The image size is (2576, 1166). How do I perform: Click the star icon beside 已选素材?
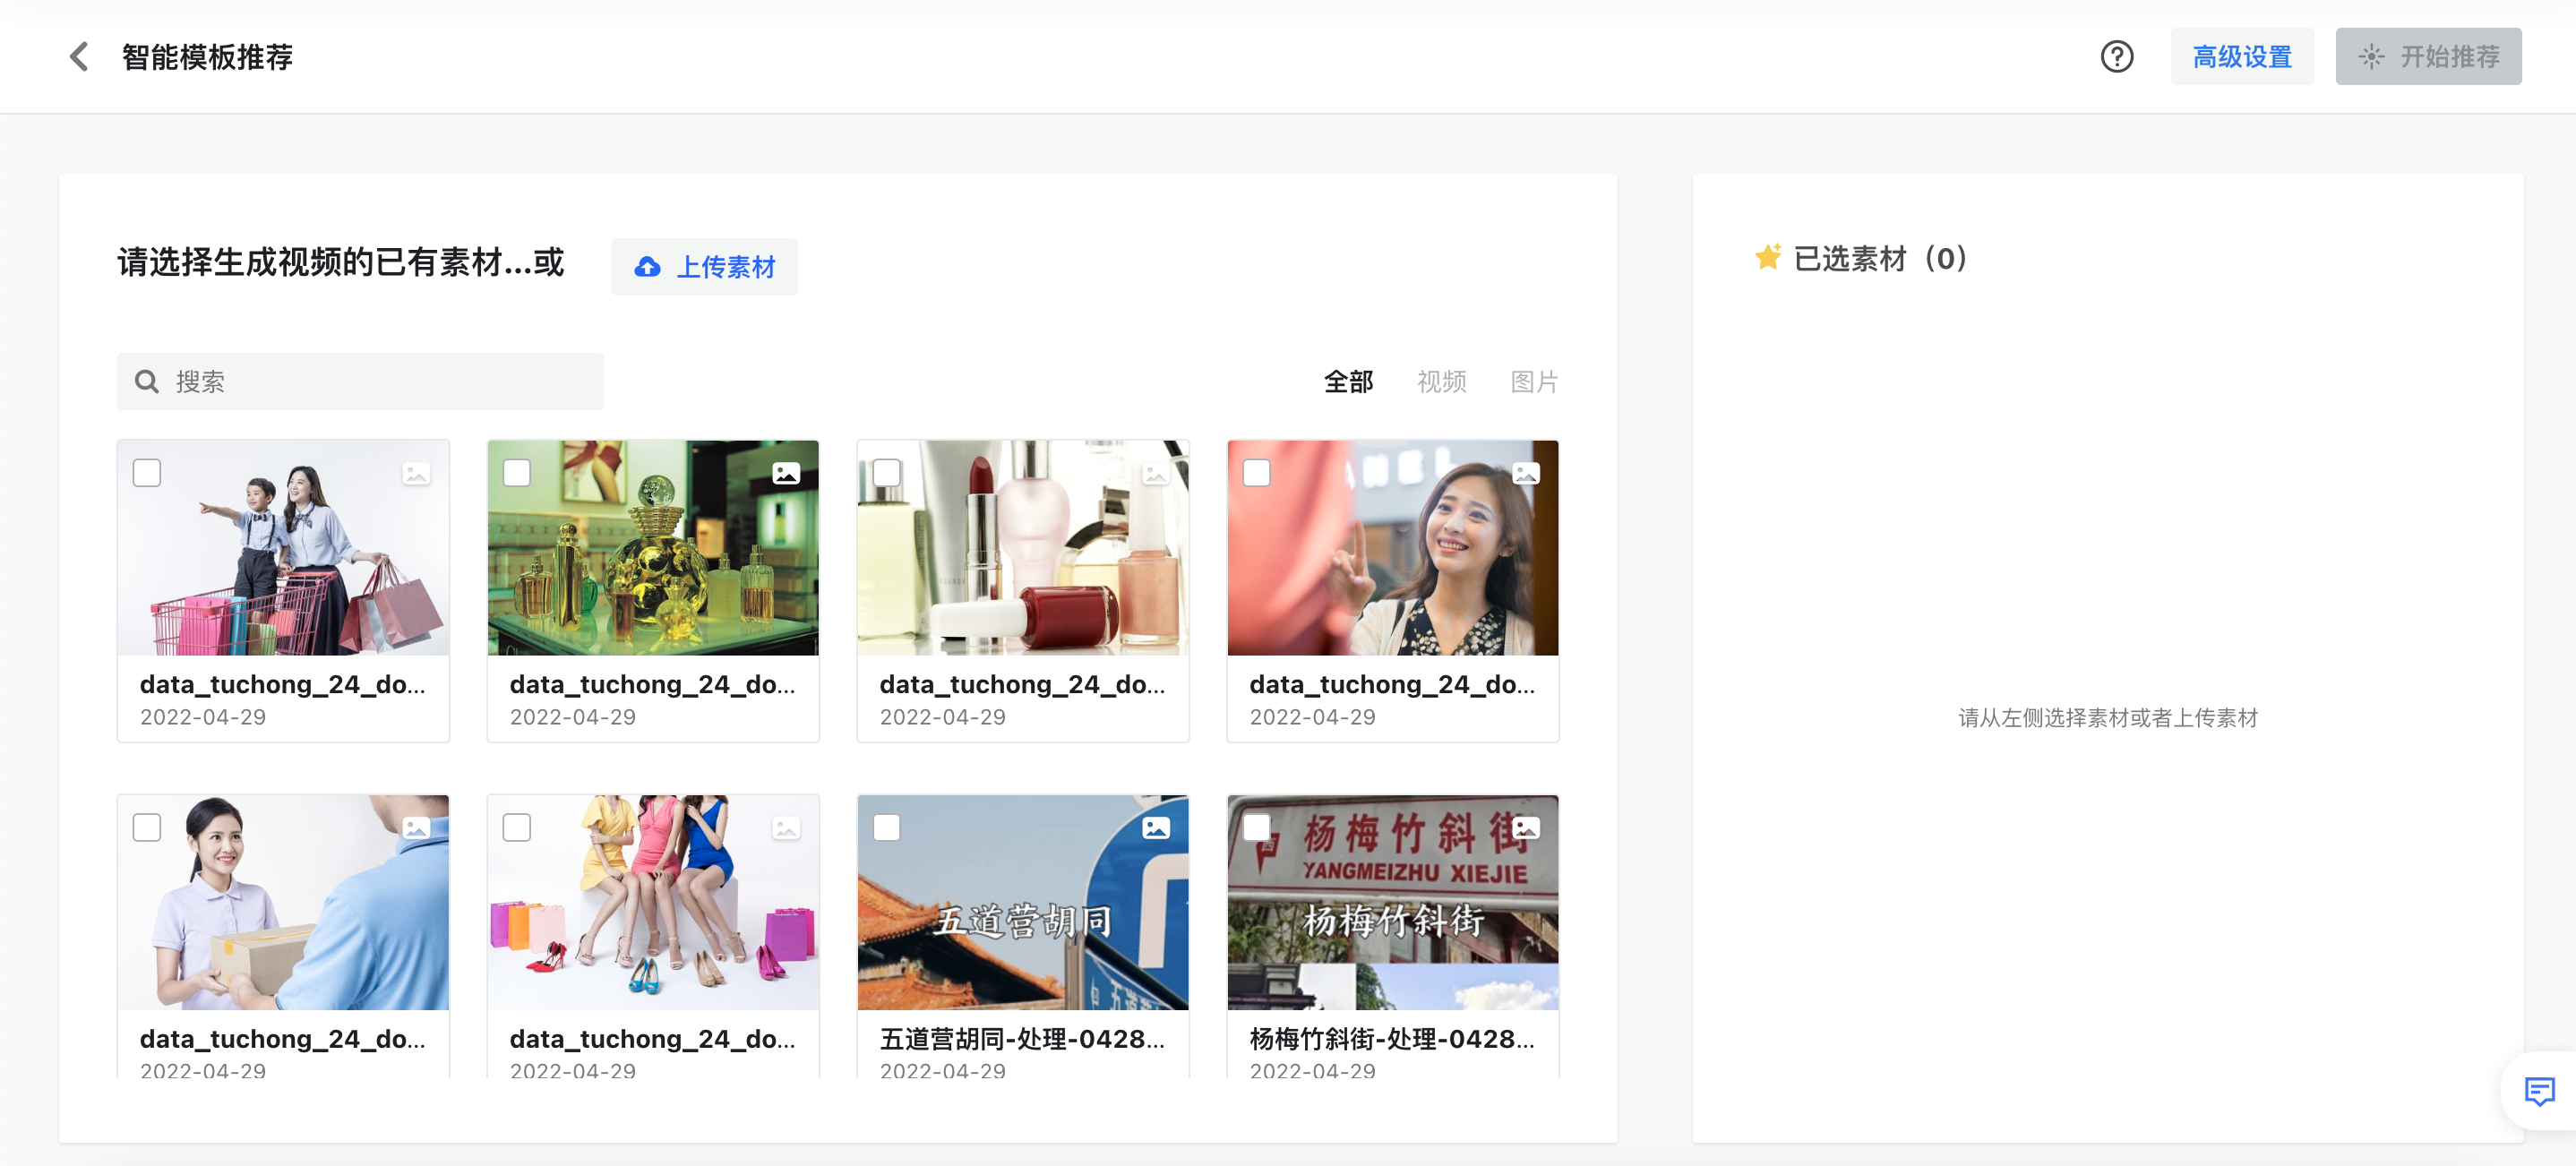[x=1767, y=258]
